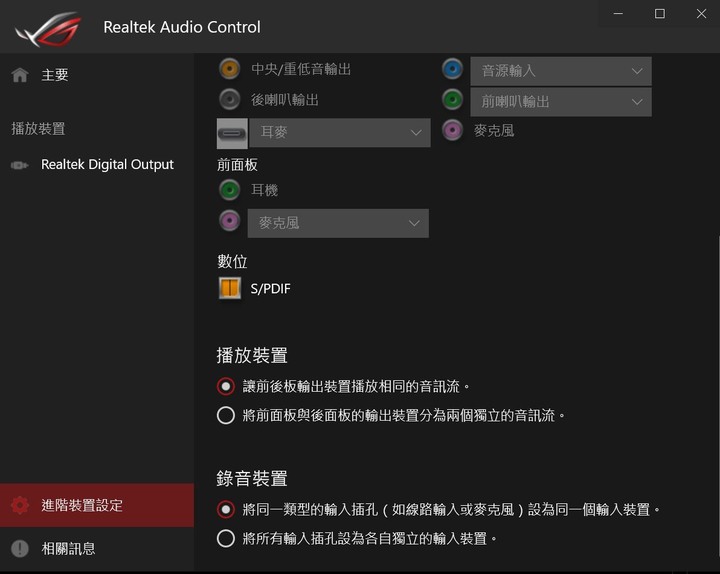Go to 主要 page in sidebar

(97, 75)
